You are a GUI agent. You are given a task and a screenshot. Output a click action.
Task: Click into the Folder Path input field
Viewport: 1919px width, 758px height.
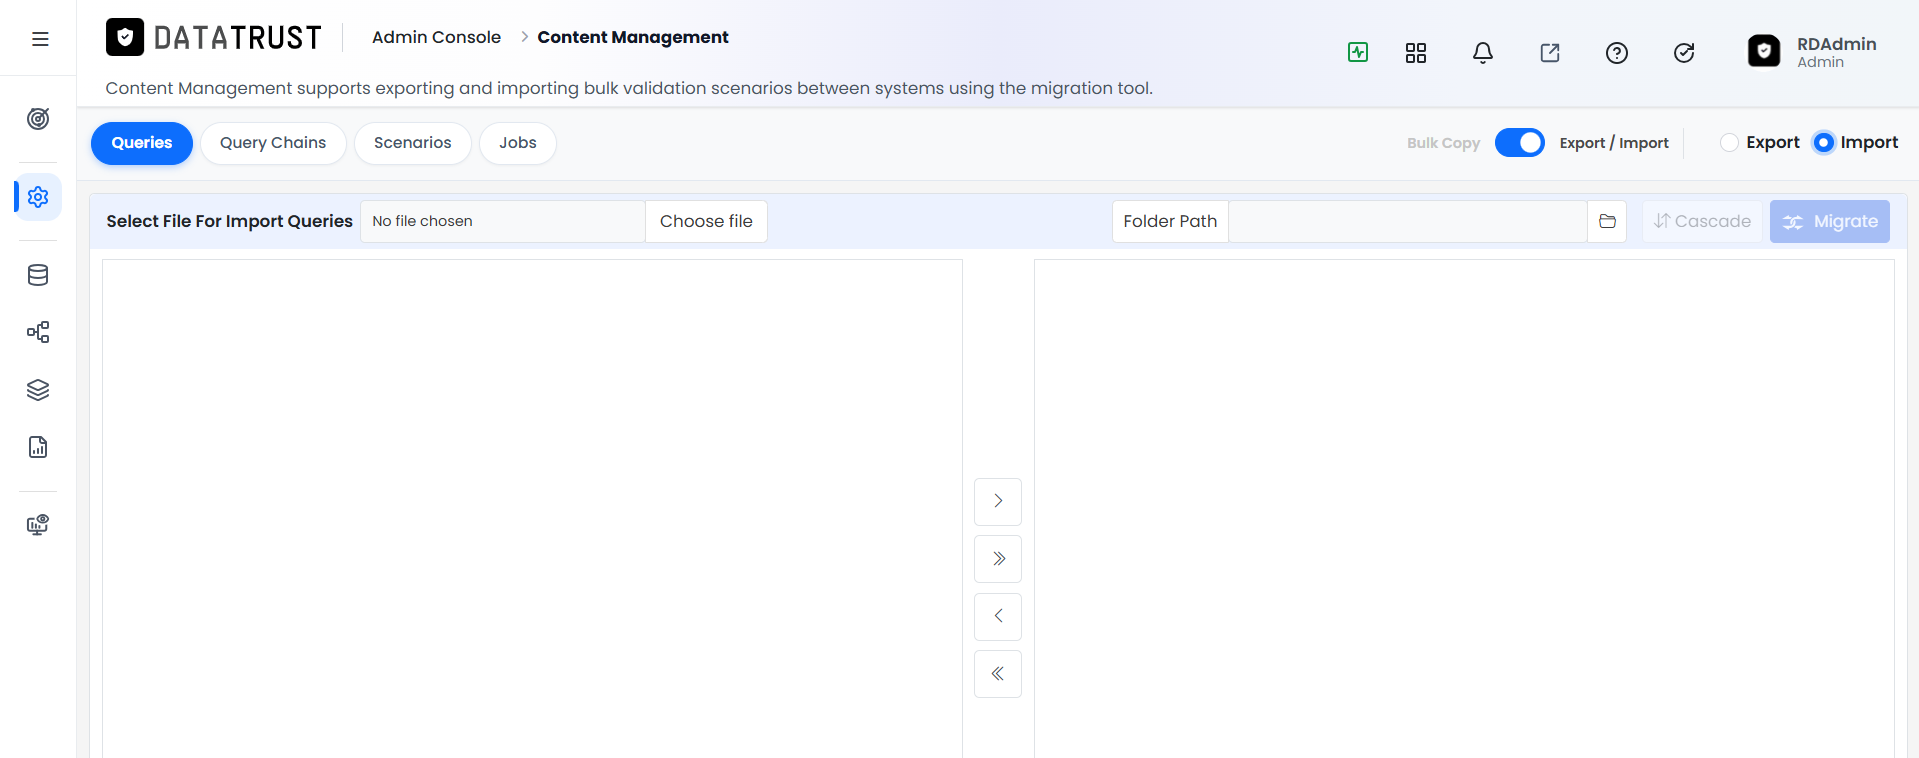[1408, 221]
